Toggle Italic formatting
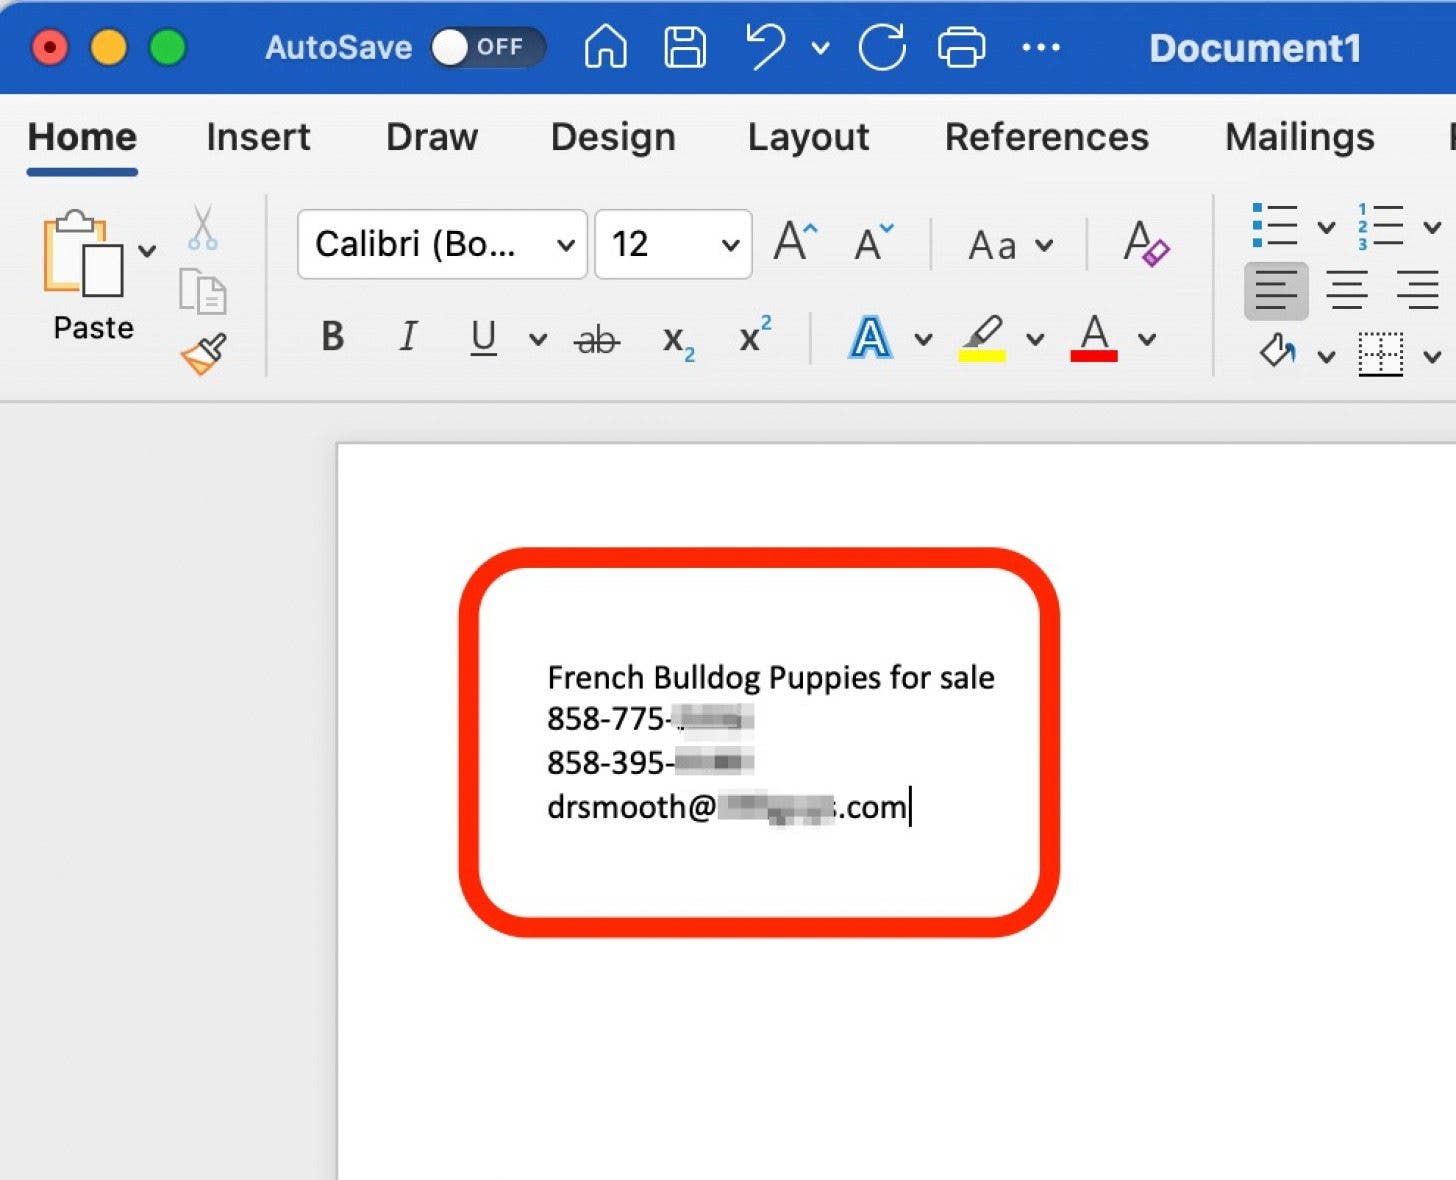The height and width of the screenshot is (1180, 1456). pyautogui.click(x=407, y=338)
